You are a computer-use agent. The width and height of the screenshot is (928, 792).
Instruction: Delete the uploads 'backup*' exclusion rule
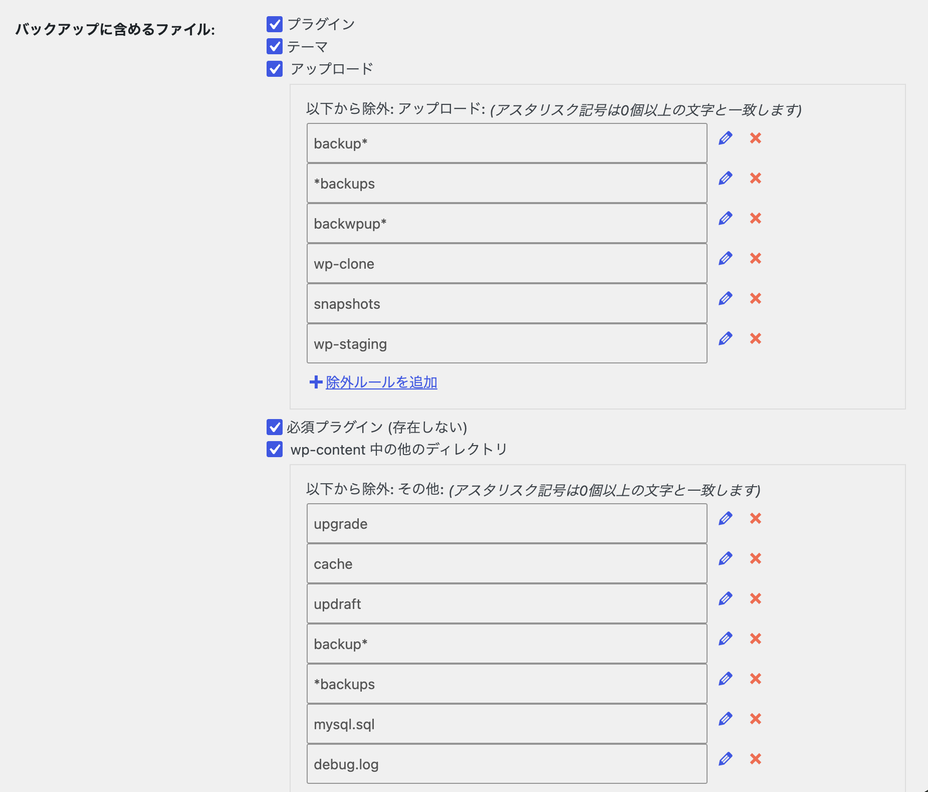755,138
